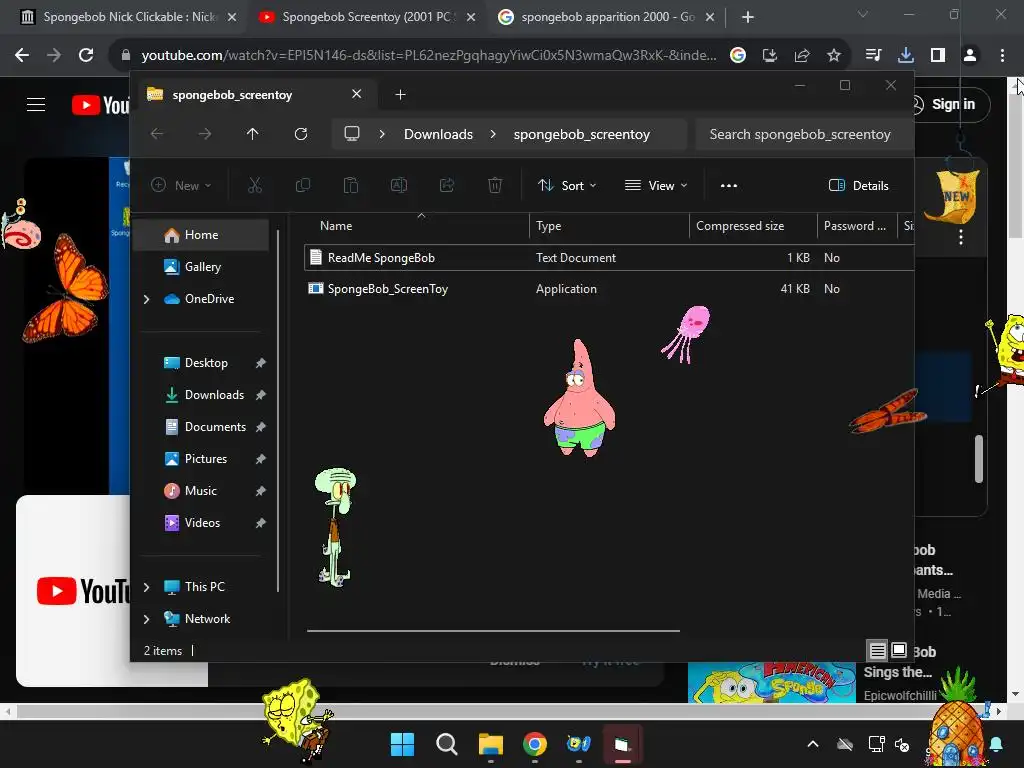Open the View dropdown menu
This screenshot has width=1024, height=768.
(x=656, y=185)
